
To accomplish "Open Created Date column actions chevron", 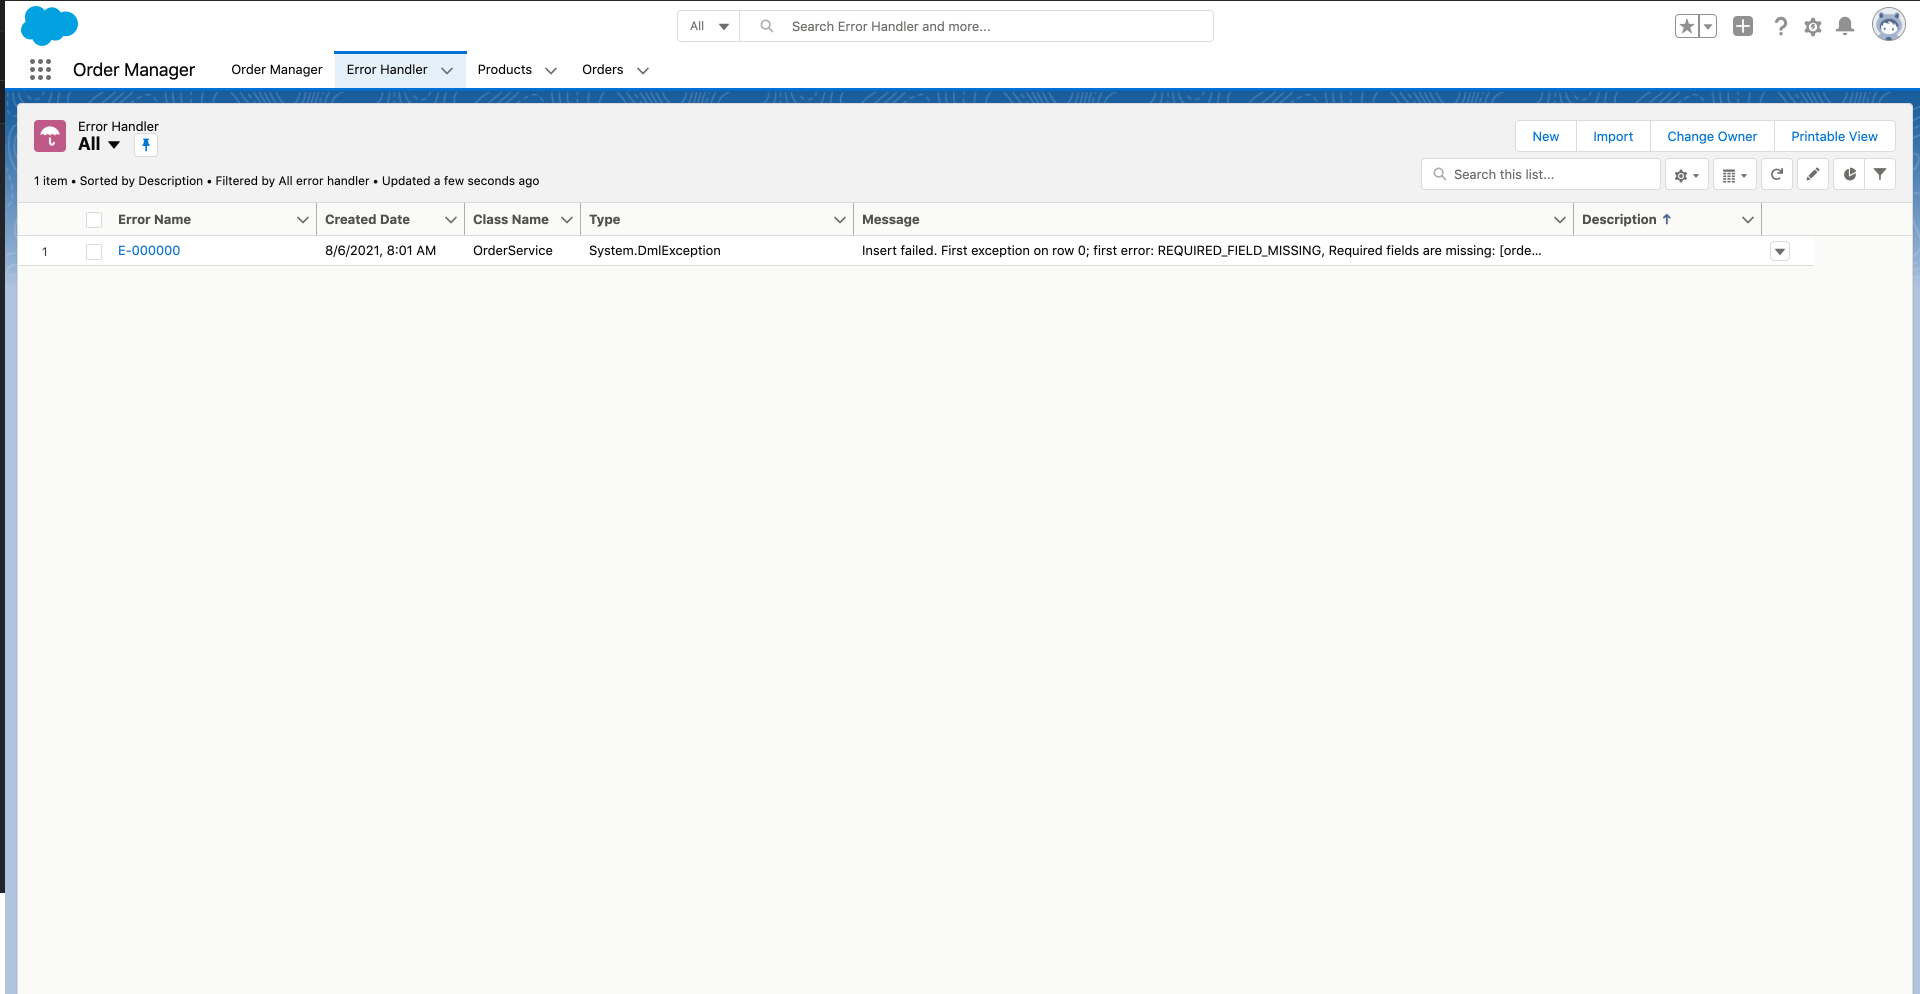I will click(x=450, y=220).
